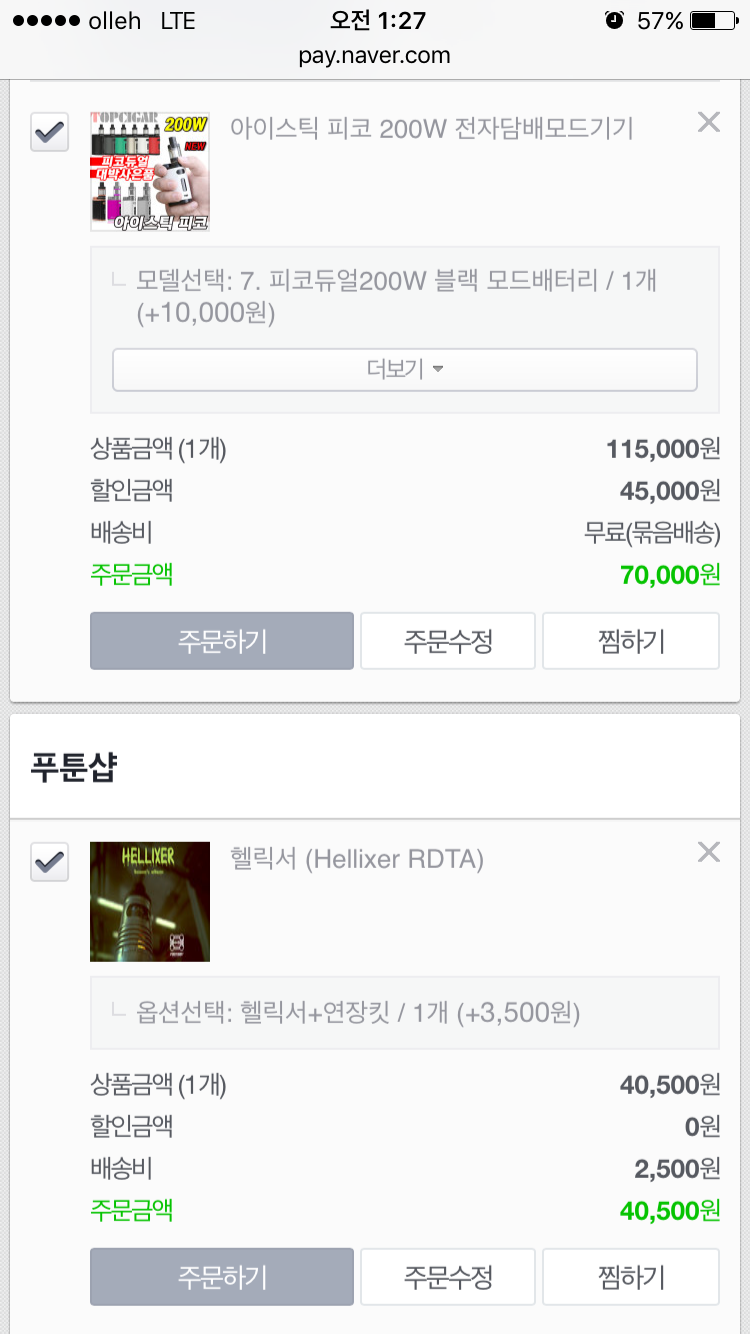
Task: Tap 주문하기 for the 40,500원 Hellixer item
Action: (221, 1277)
